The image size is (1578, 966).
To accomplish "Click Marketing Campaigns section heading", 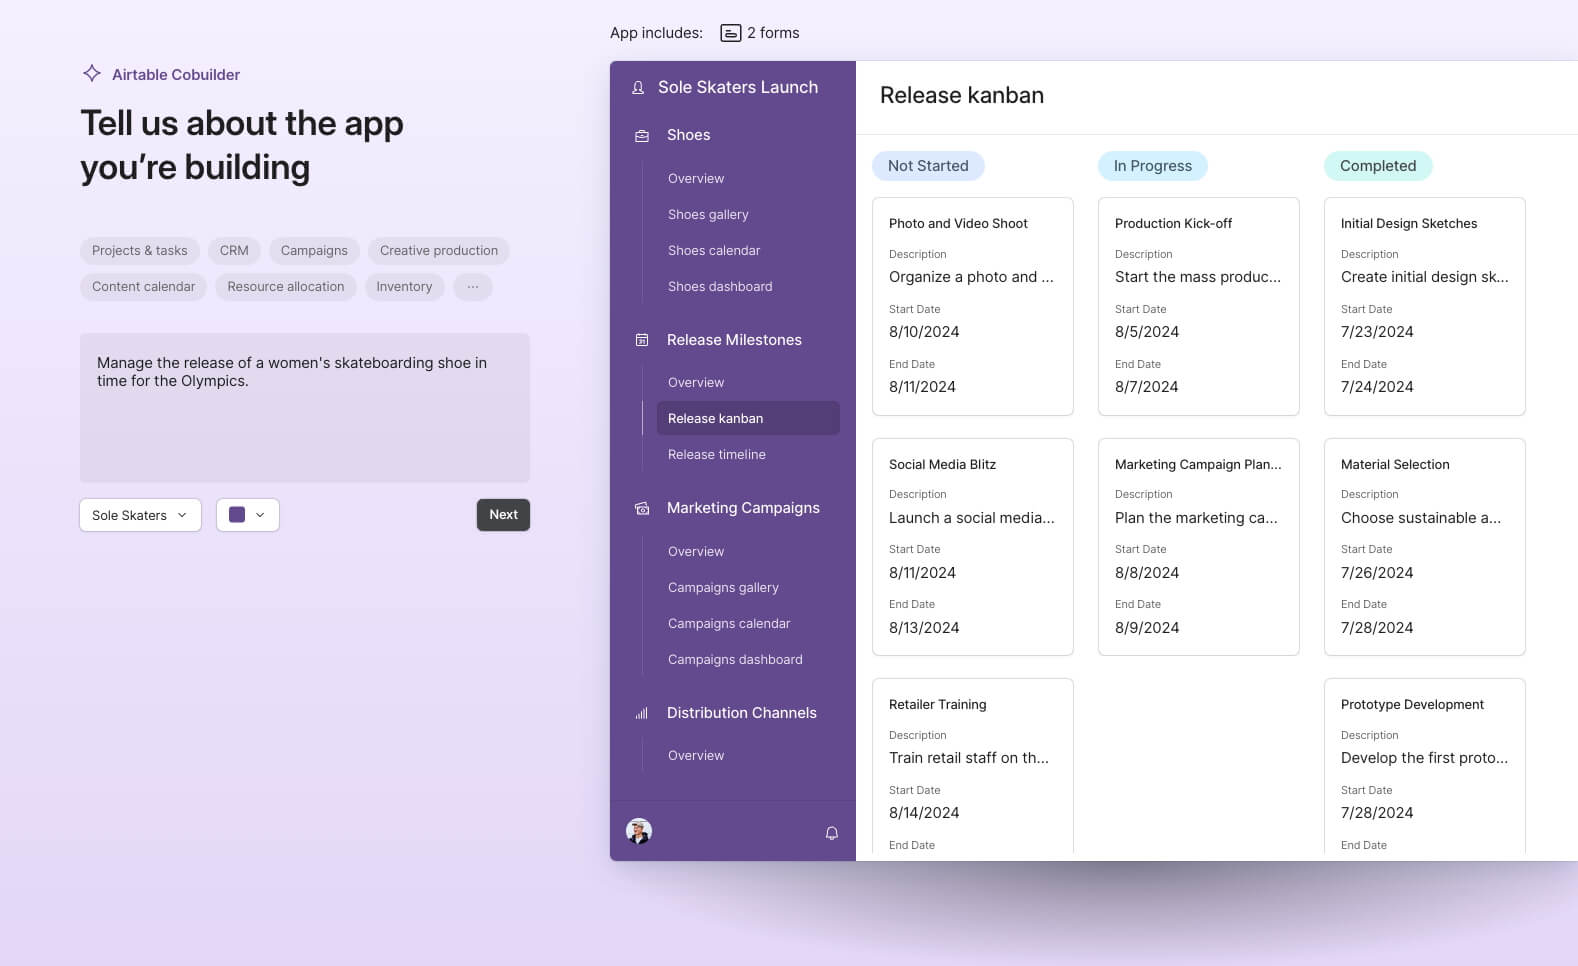I will click(743, 508).
